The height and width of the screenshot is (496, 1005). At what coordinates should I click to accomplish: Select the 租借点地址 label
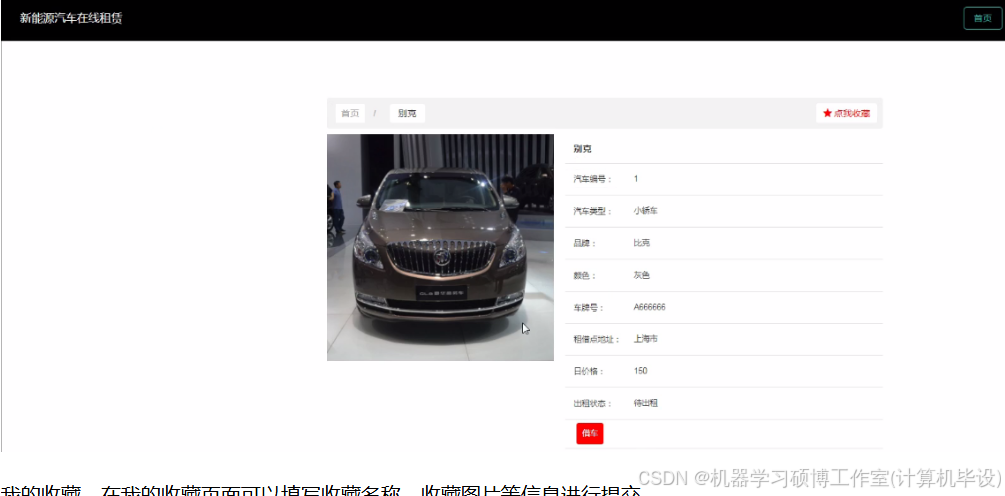[597, 340]
